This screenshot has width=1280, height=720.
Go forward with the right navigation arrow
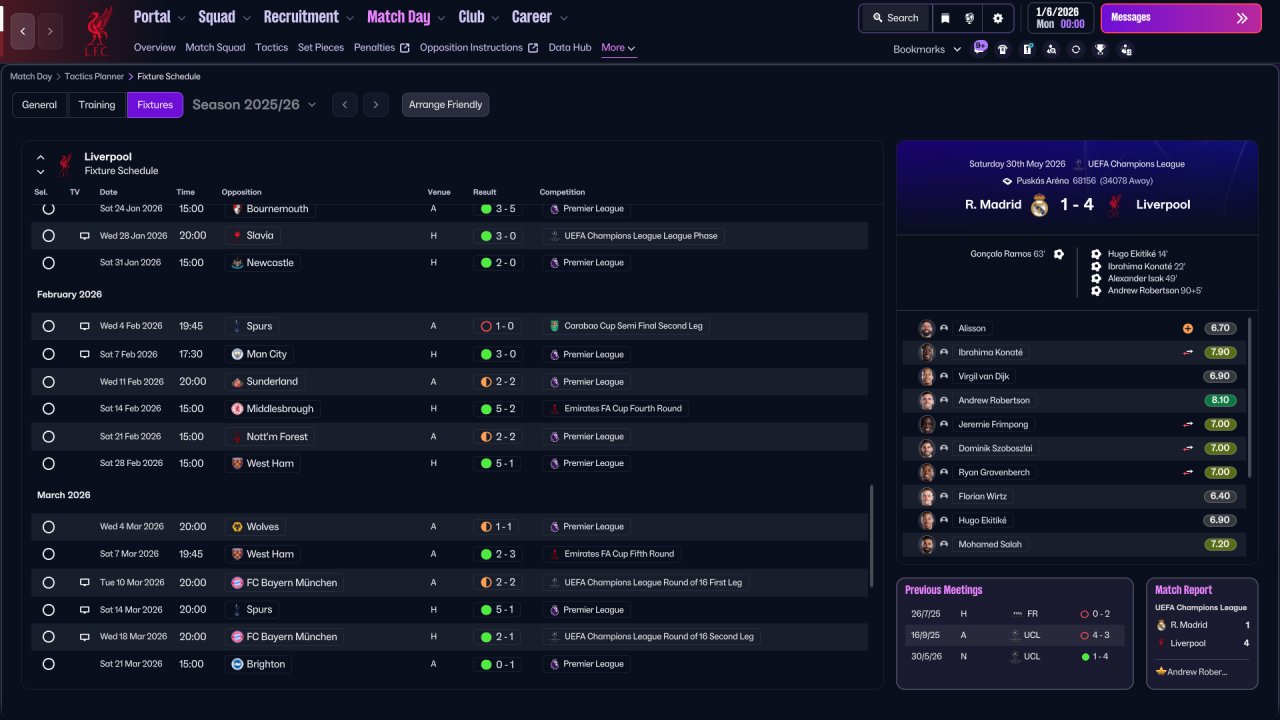(50, 31)
